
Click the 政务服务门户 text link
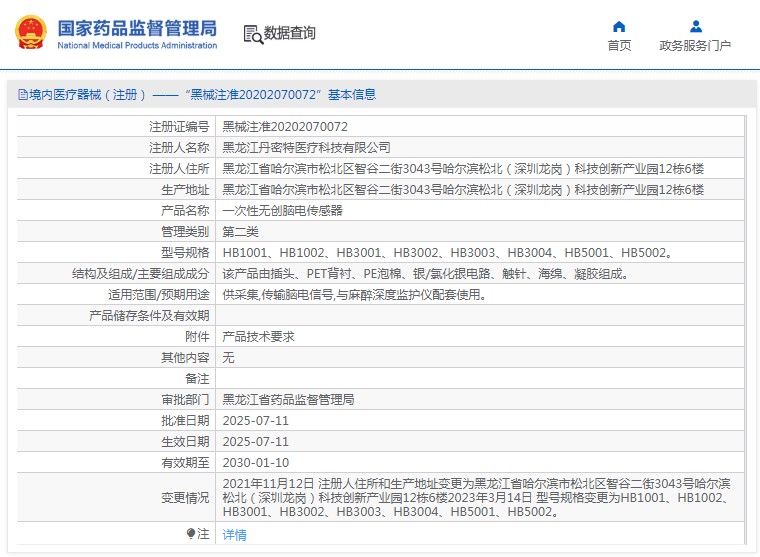pos(695,46)
